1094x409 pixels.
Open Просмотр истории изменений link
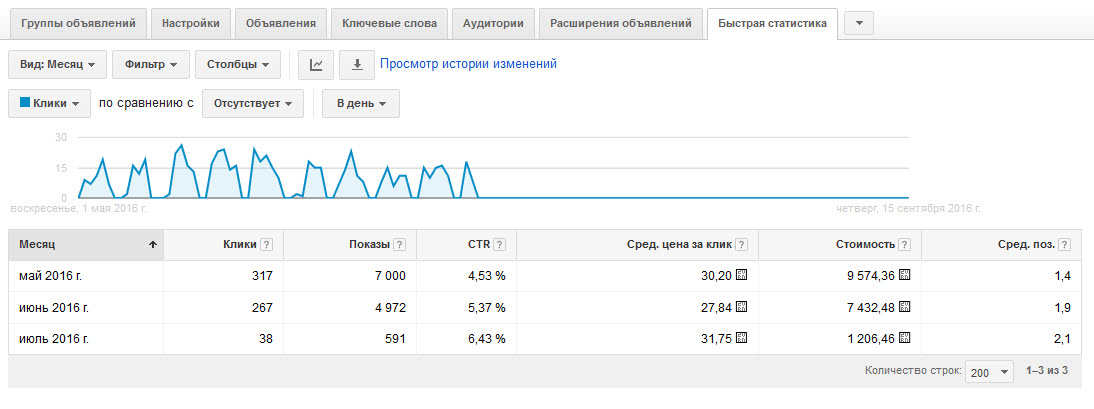point(468,64)
